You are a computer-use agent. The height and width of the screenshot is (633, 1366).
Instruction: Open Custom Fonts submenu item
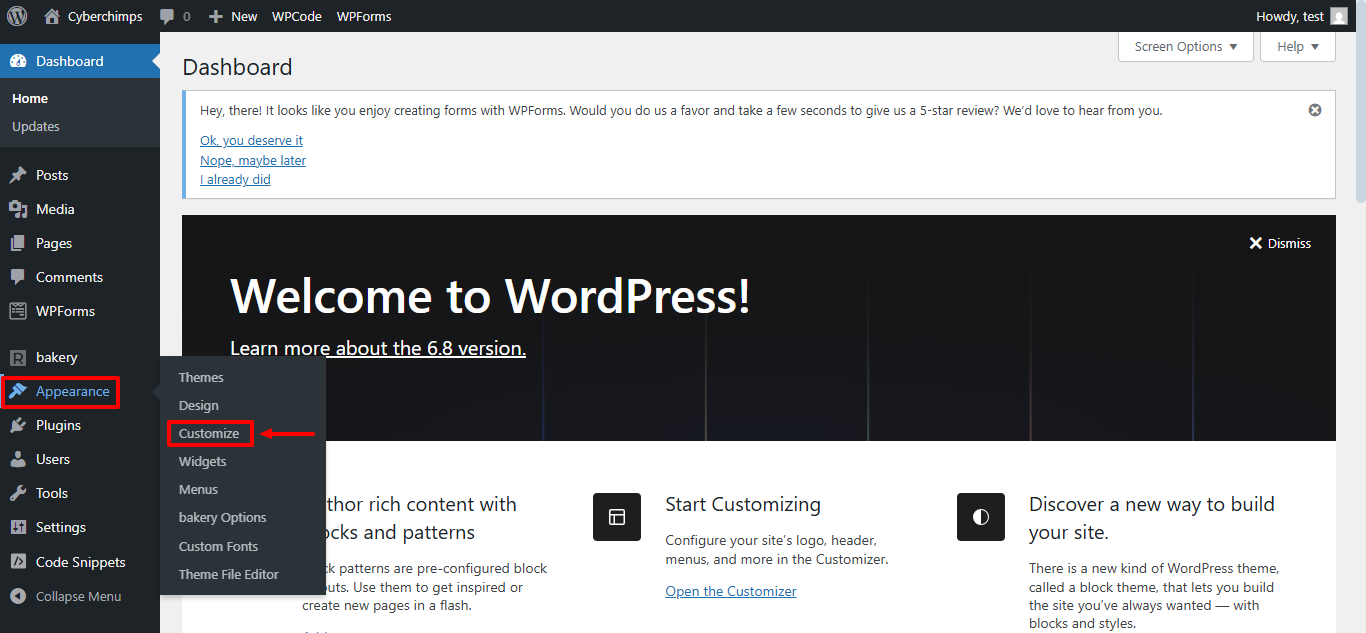[218, 546]
